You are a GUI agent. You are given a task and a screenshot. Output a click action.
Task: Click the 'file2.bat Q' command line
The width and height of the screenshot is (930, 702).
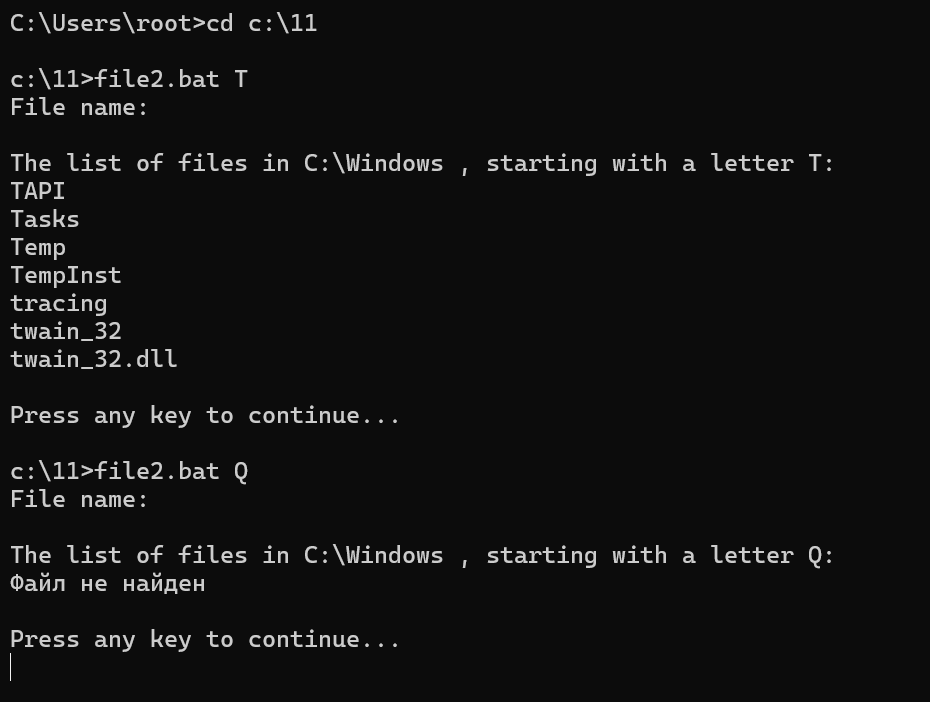pos(129,472)
